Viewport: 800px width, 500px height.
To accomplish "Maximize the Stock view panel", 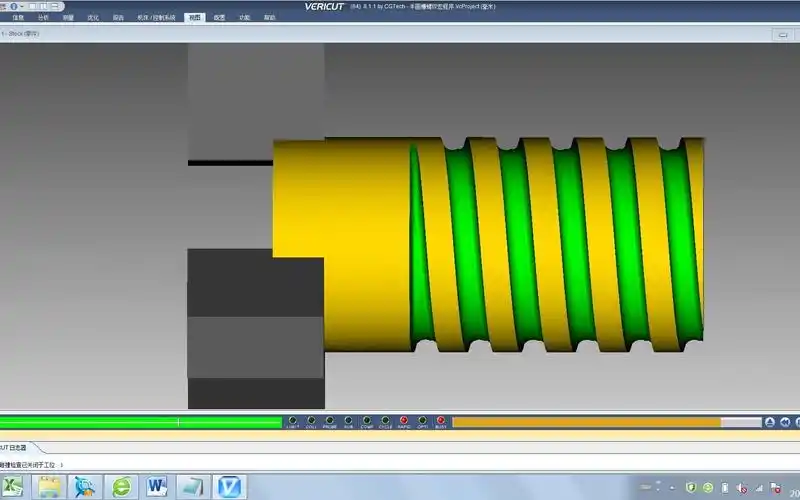I will pyautogui.click(x=782, y=34).
